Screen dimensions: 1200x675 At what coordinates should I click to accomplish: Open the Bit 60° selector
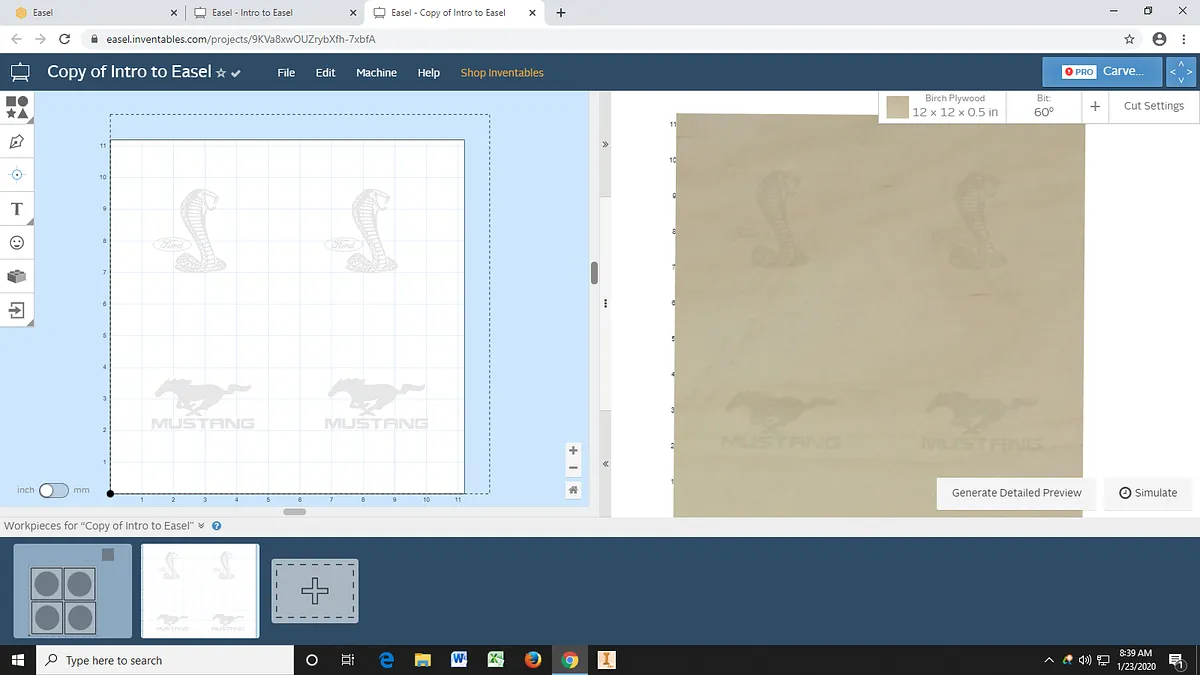point(1043,107)
